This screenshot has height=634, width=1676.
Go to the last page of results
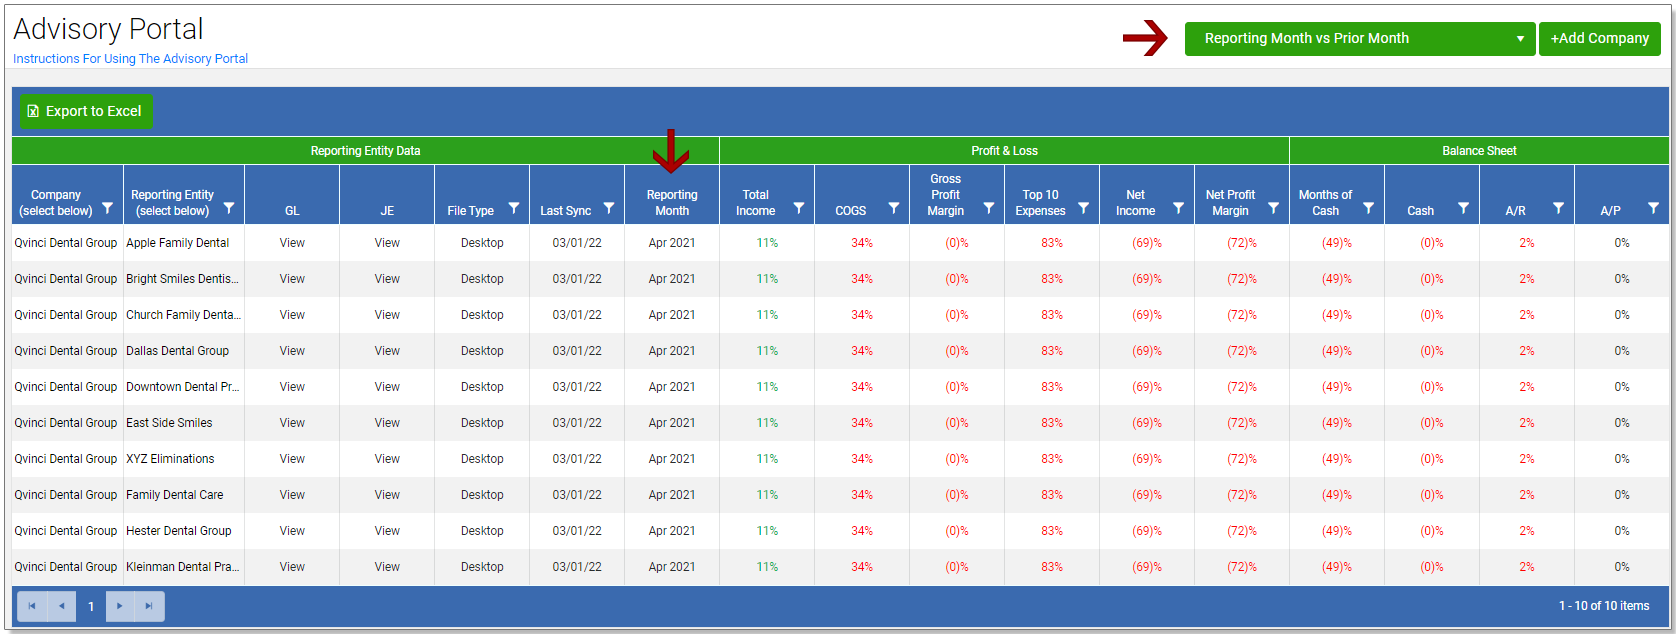click(x=149, y=606)
